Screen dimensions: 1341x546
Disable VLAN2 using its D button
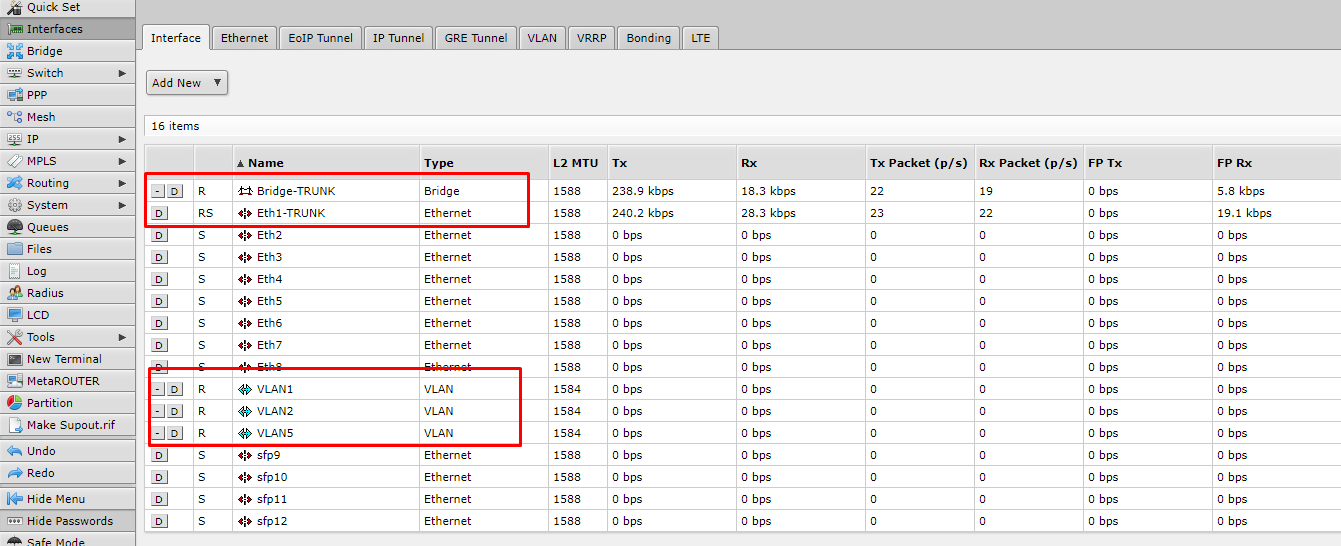[x=175, y=411]
